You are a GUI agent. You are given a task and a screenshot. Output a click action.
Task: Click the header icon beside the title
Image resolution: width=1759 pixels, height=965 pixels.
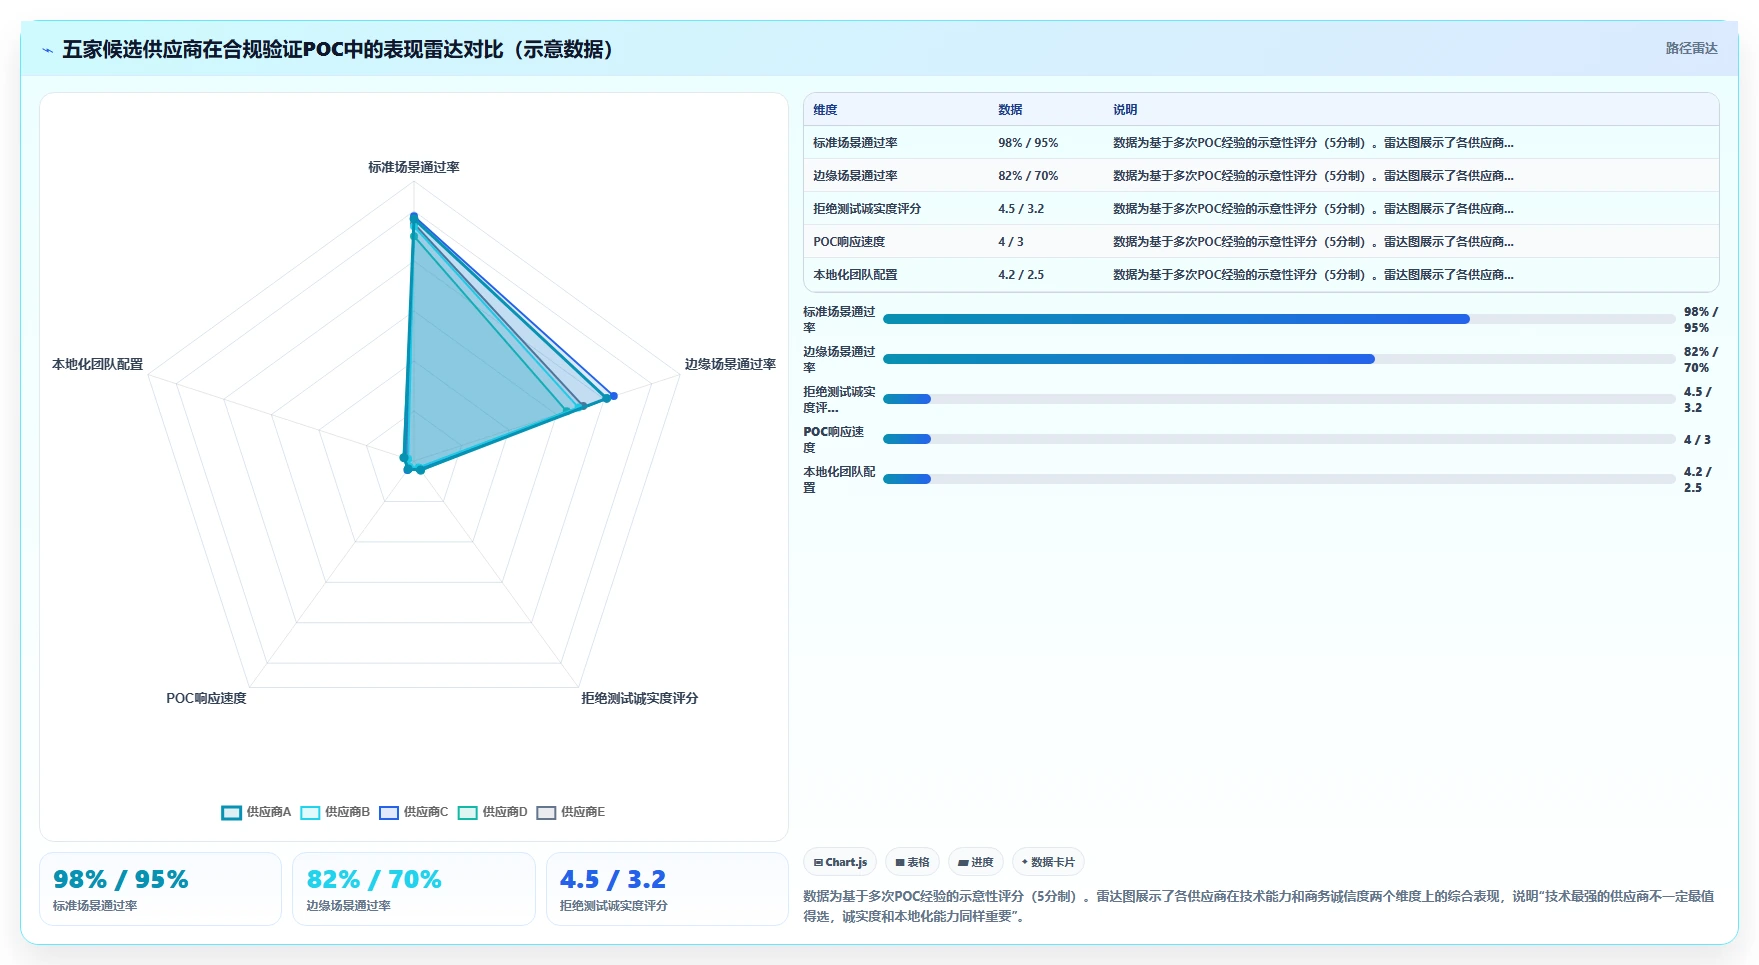click(x=47, y=50)
